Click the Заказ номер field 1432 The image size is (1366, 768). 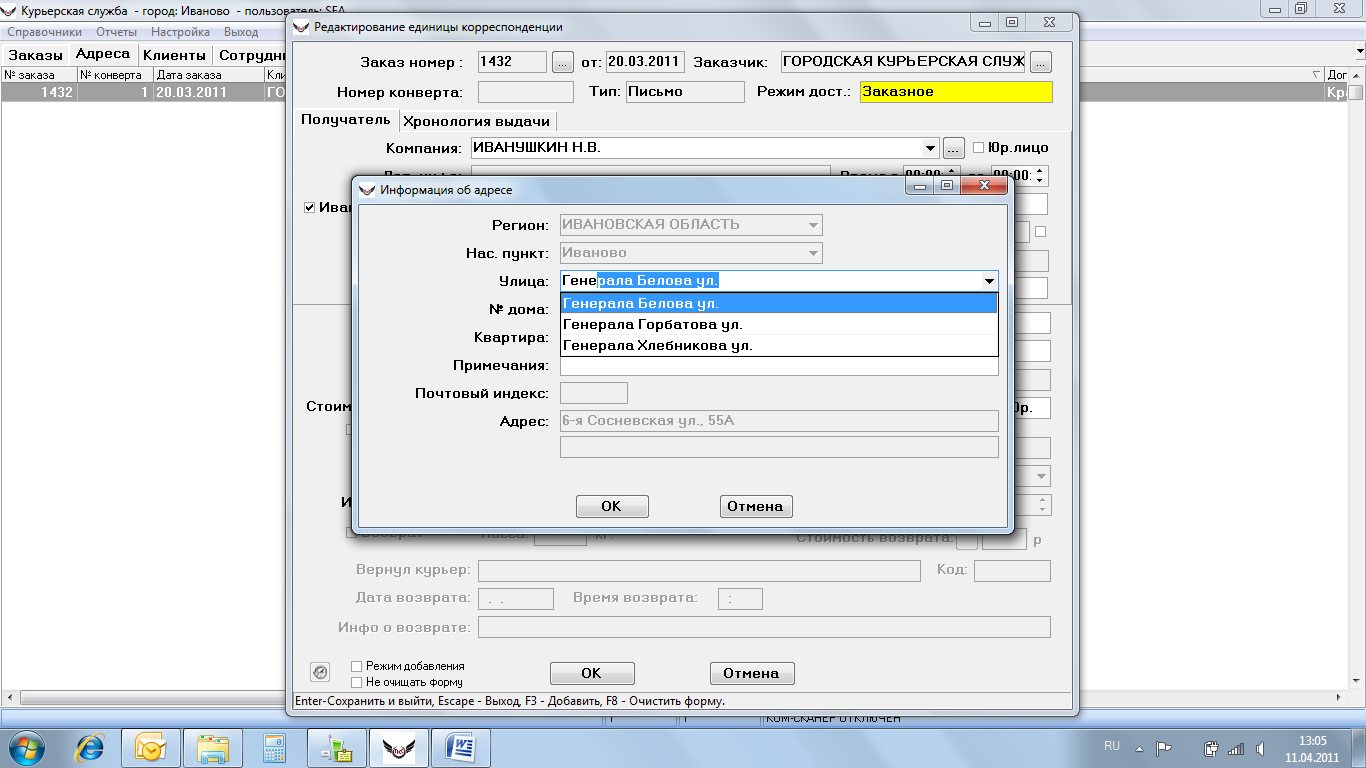(512, 62)
